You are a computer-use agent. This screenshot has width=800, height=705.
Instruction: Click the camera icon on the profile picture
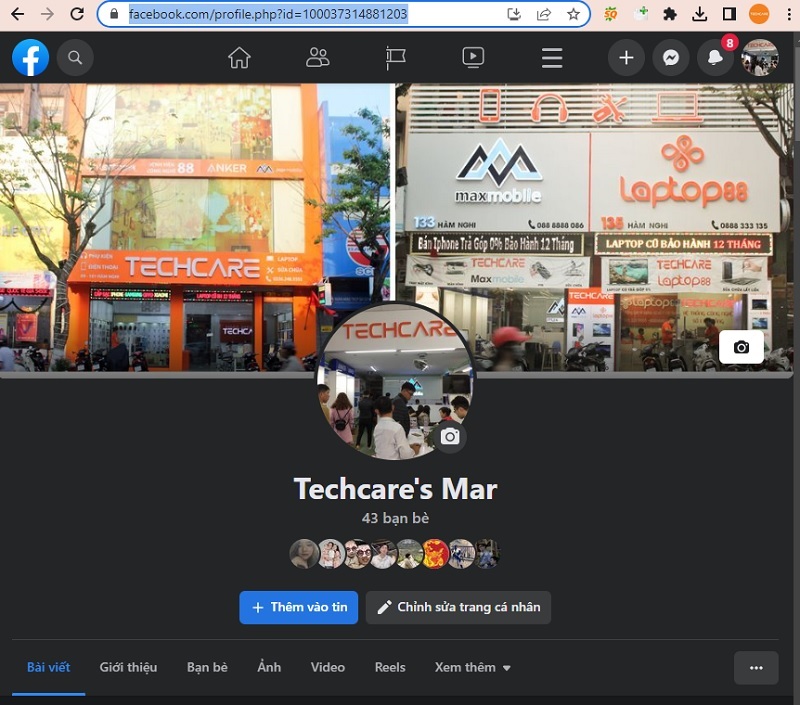[x=450, y=437]
